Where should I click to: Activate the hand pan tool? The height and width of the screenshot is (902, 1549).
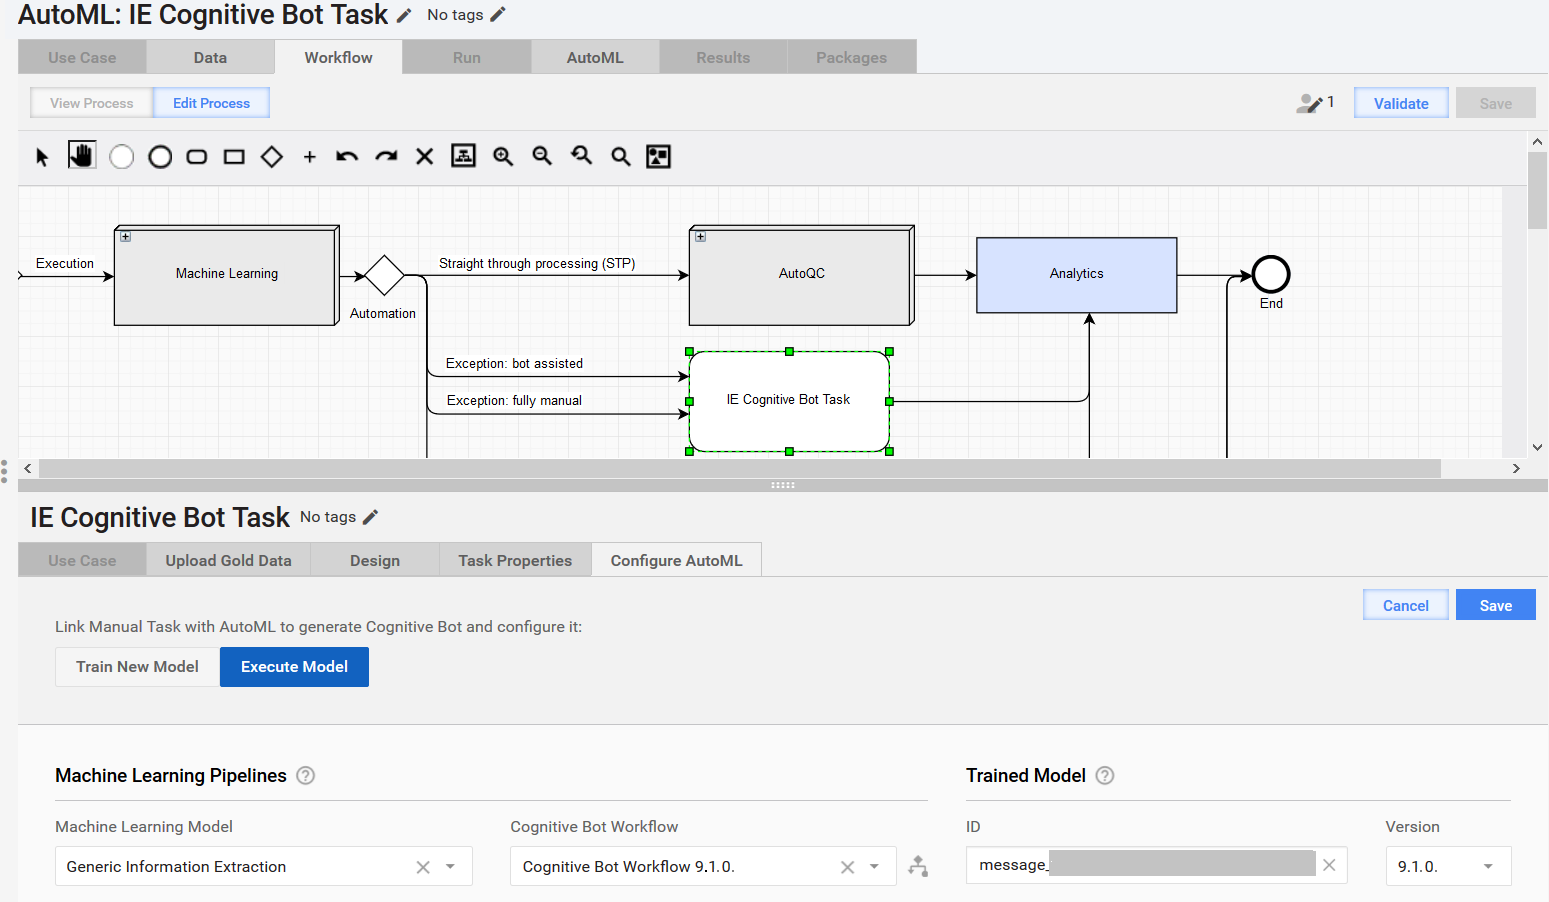(82, 155)
